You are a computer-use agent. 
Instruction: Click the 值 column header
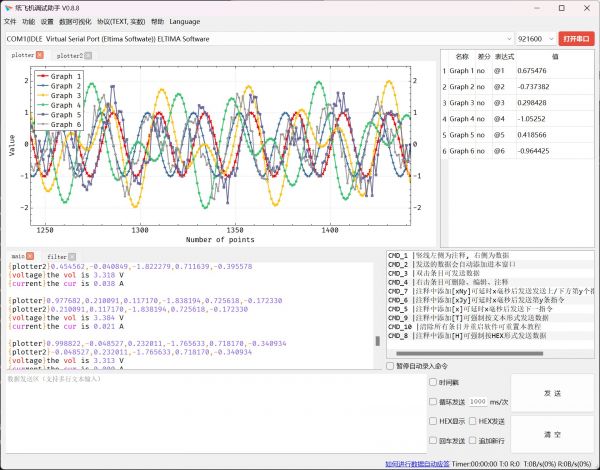(555, 57)
